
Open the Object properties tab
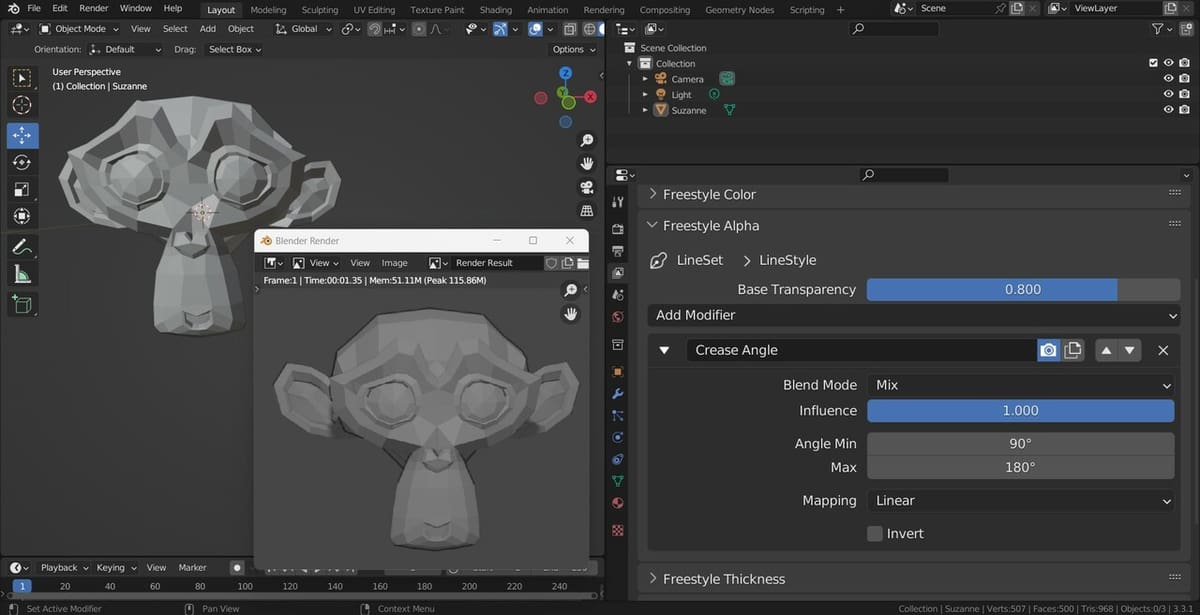618,371
